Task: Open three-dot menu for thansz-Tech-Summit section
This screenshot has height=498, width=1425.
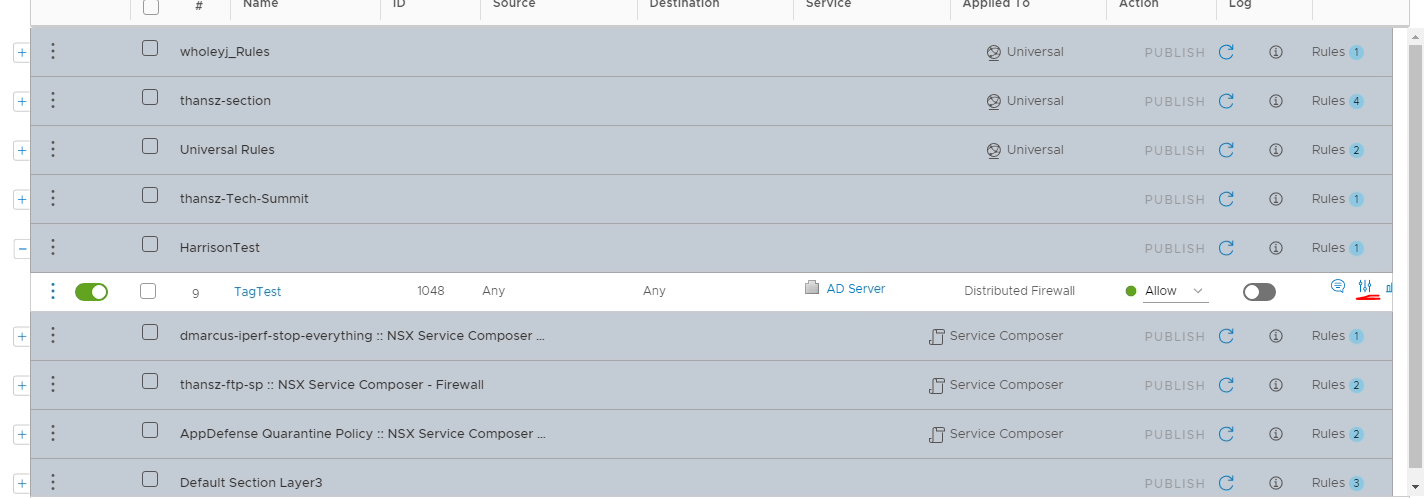Action: click(53, 198)
